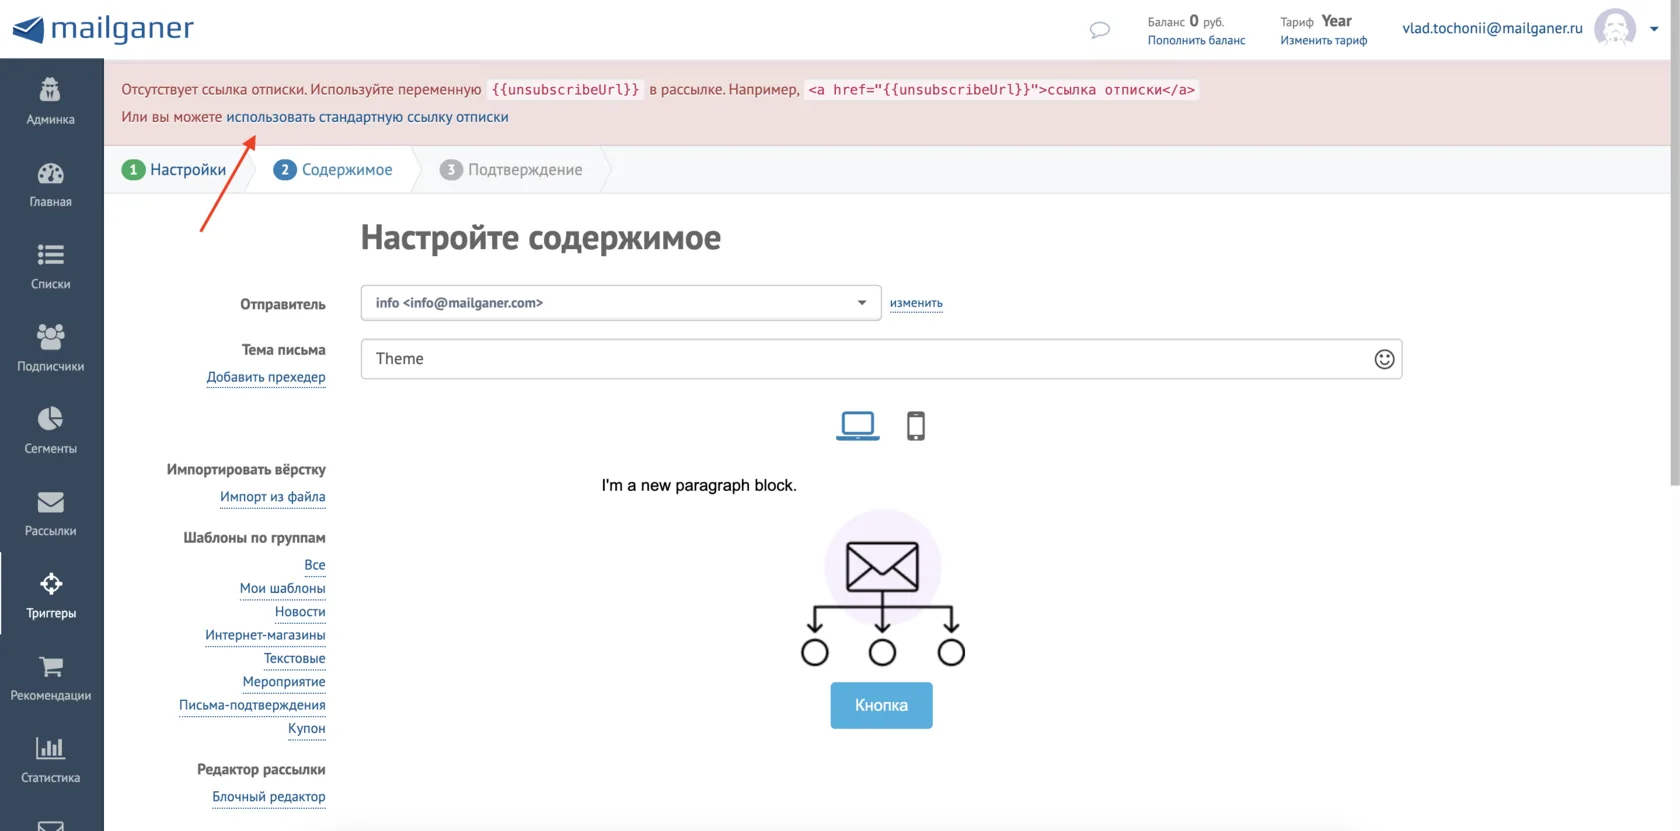This screenshot has width=1680, height=831.
Task: Switch to desktop preview
Action: point(858,426)
